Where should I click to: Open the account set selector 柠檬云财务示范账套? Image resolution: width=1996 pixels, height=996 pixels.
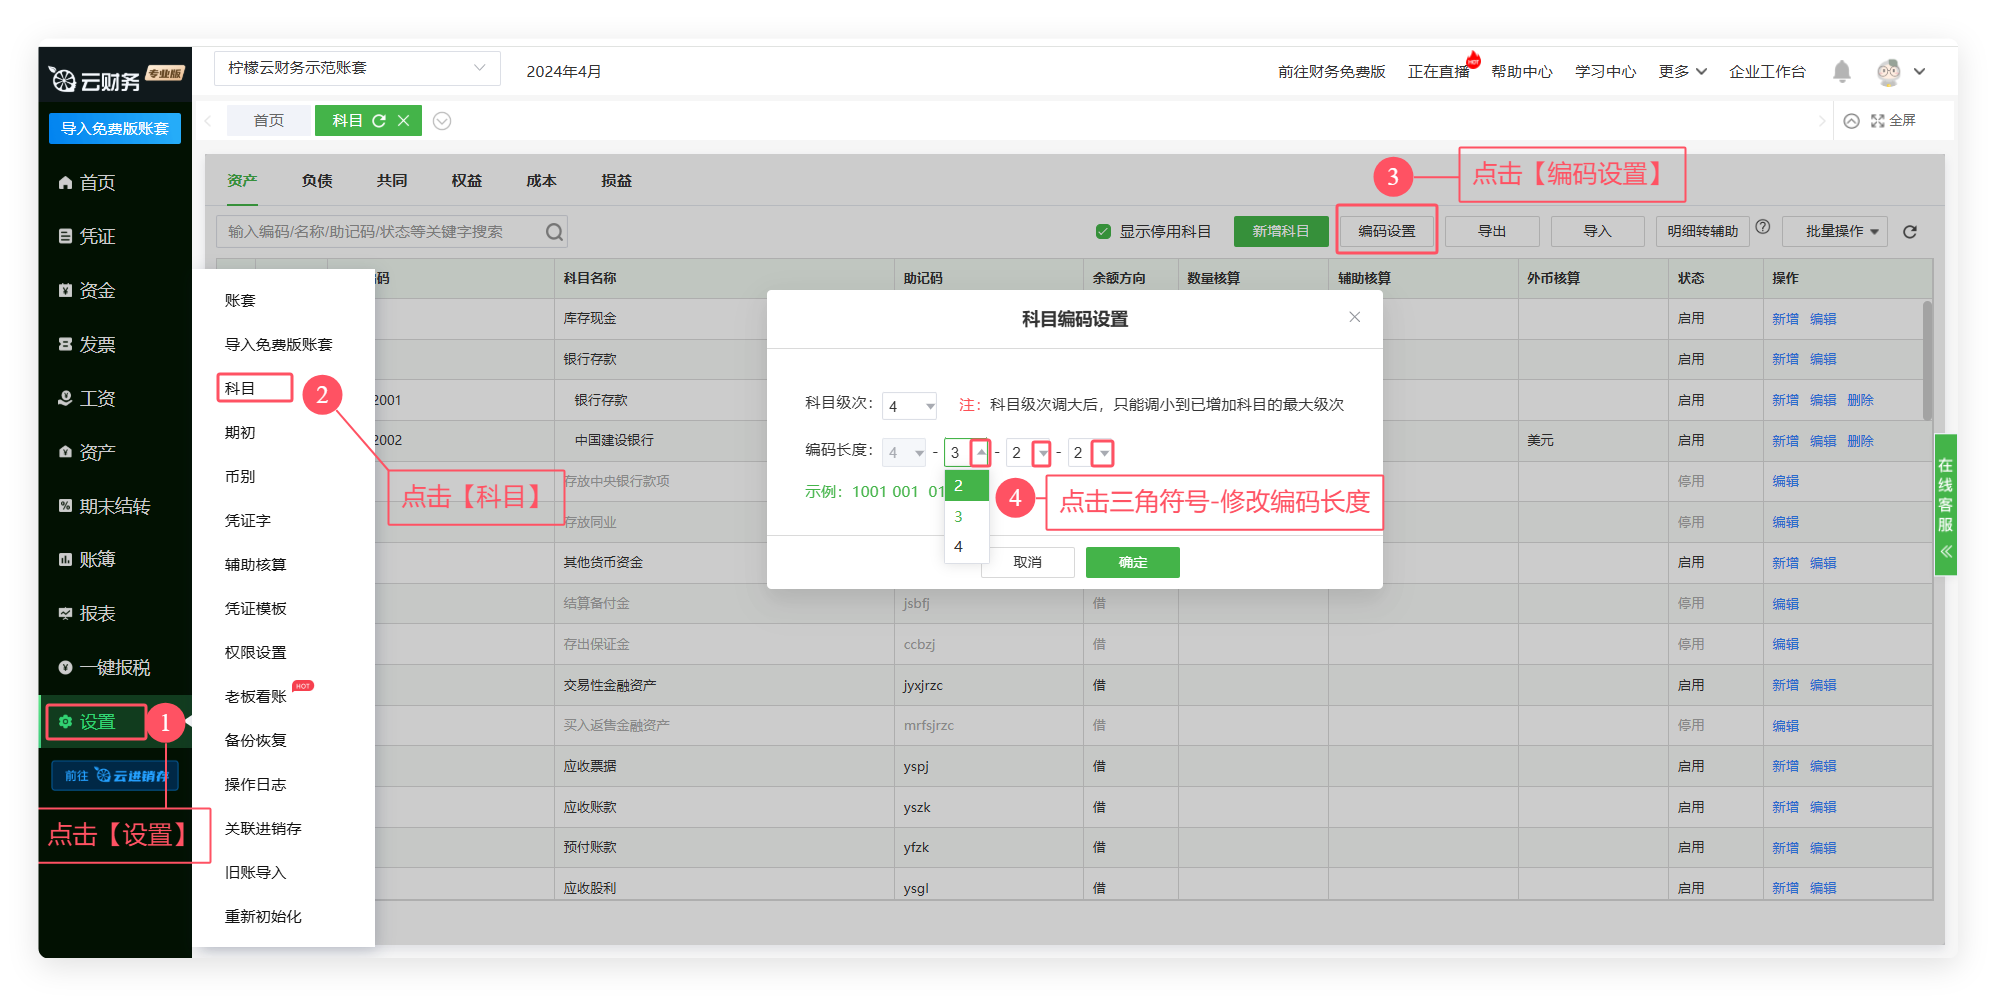[356, 68]
